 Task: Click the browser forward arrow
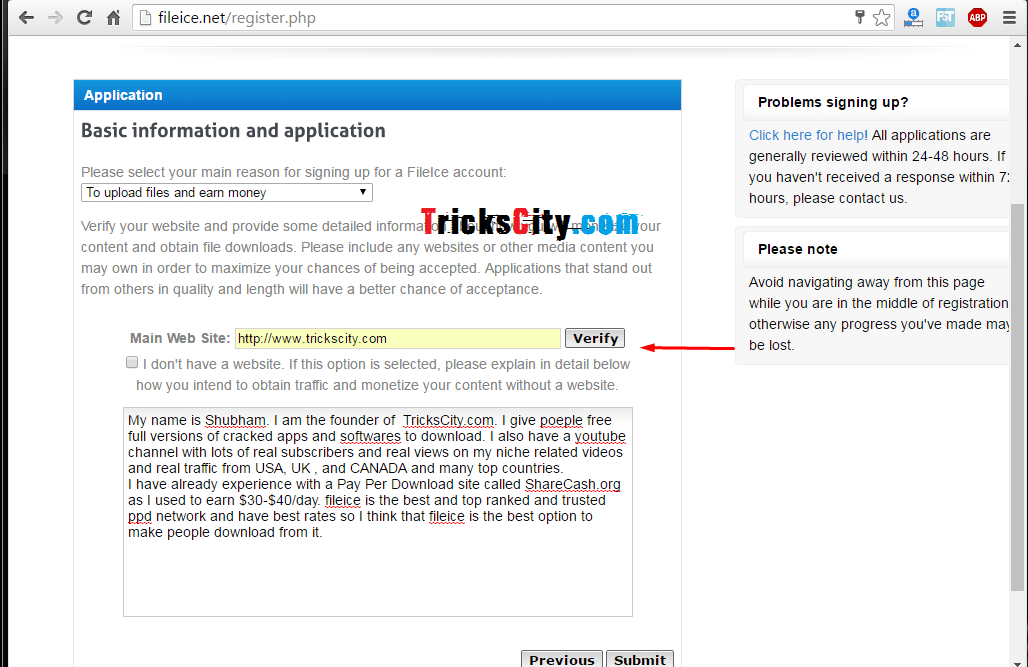tap(56, 18)
